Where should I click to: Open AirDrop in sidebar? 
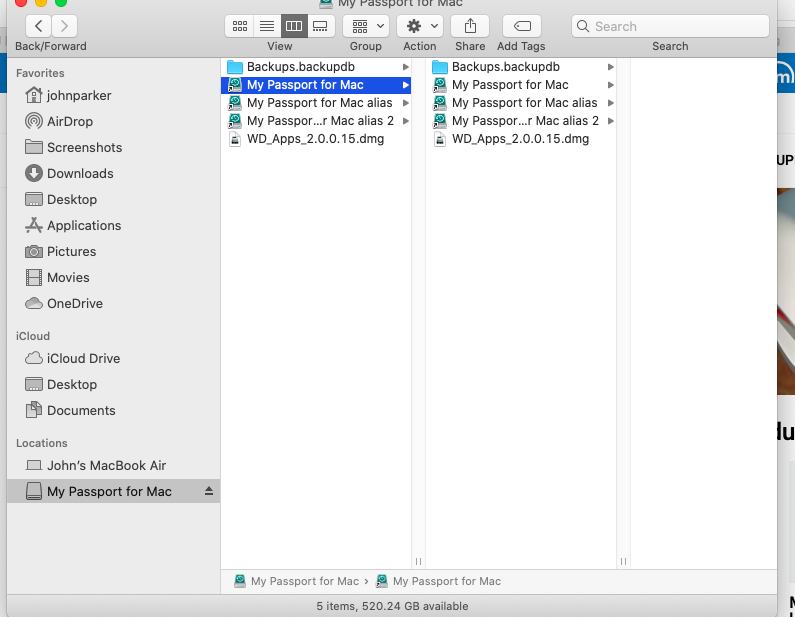[114, 121]
